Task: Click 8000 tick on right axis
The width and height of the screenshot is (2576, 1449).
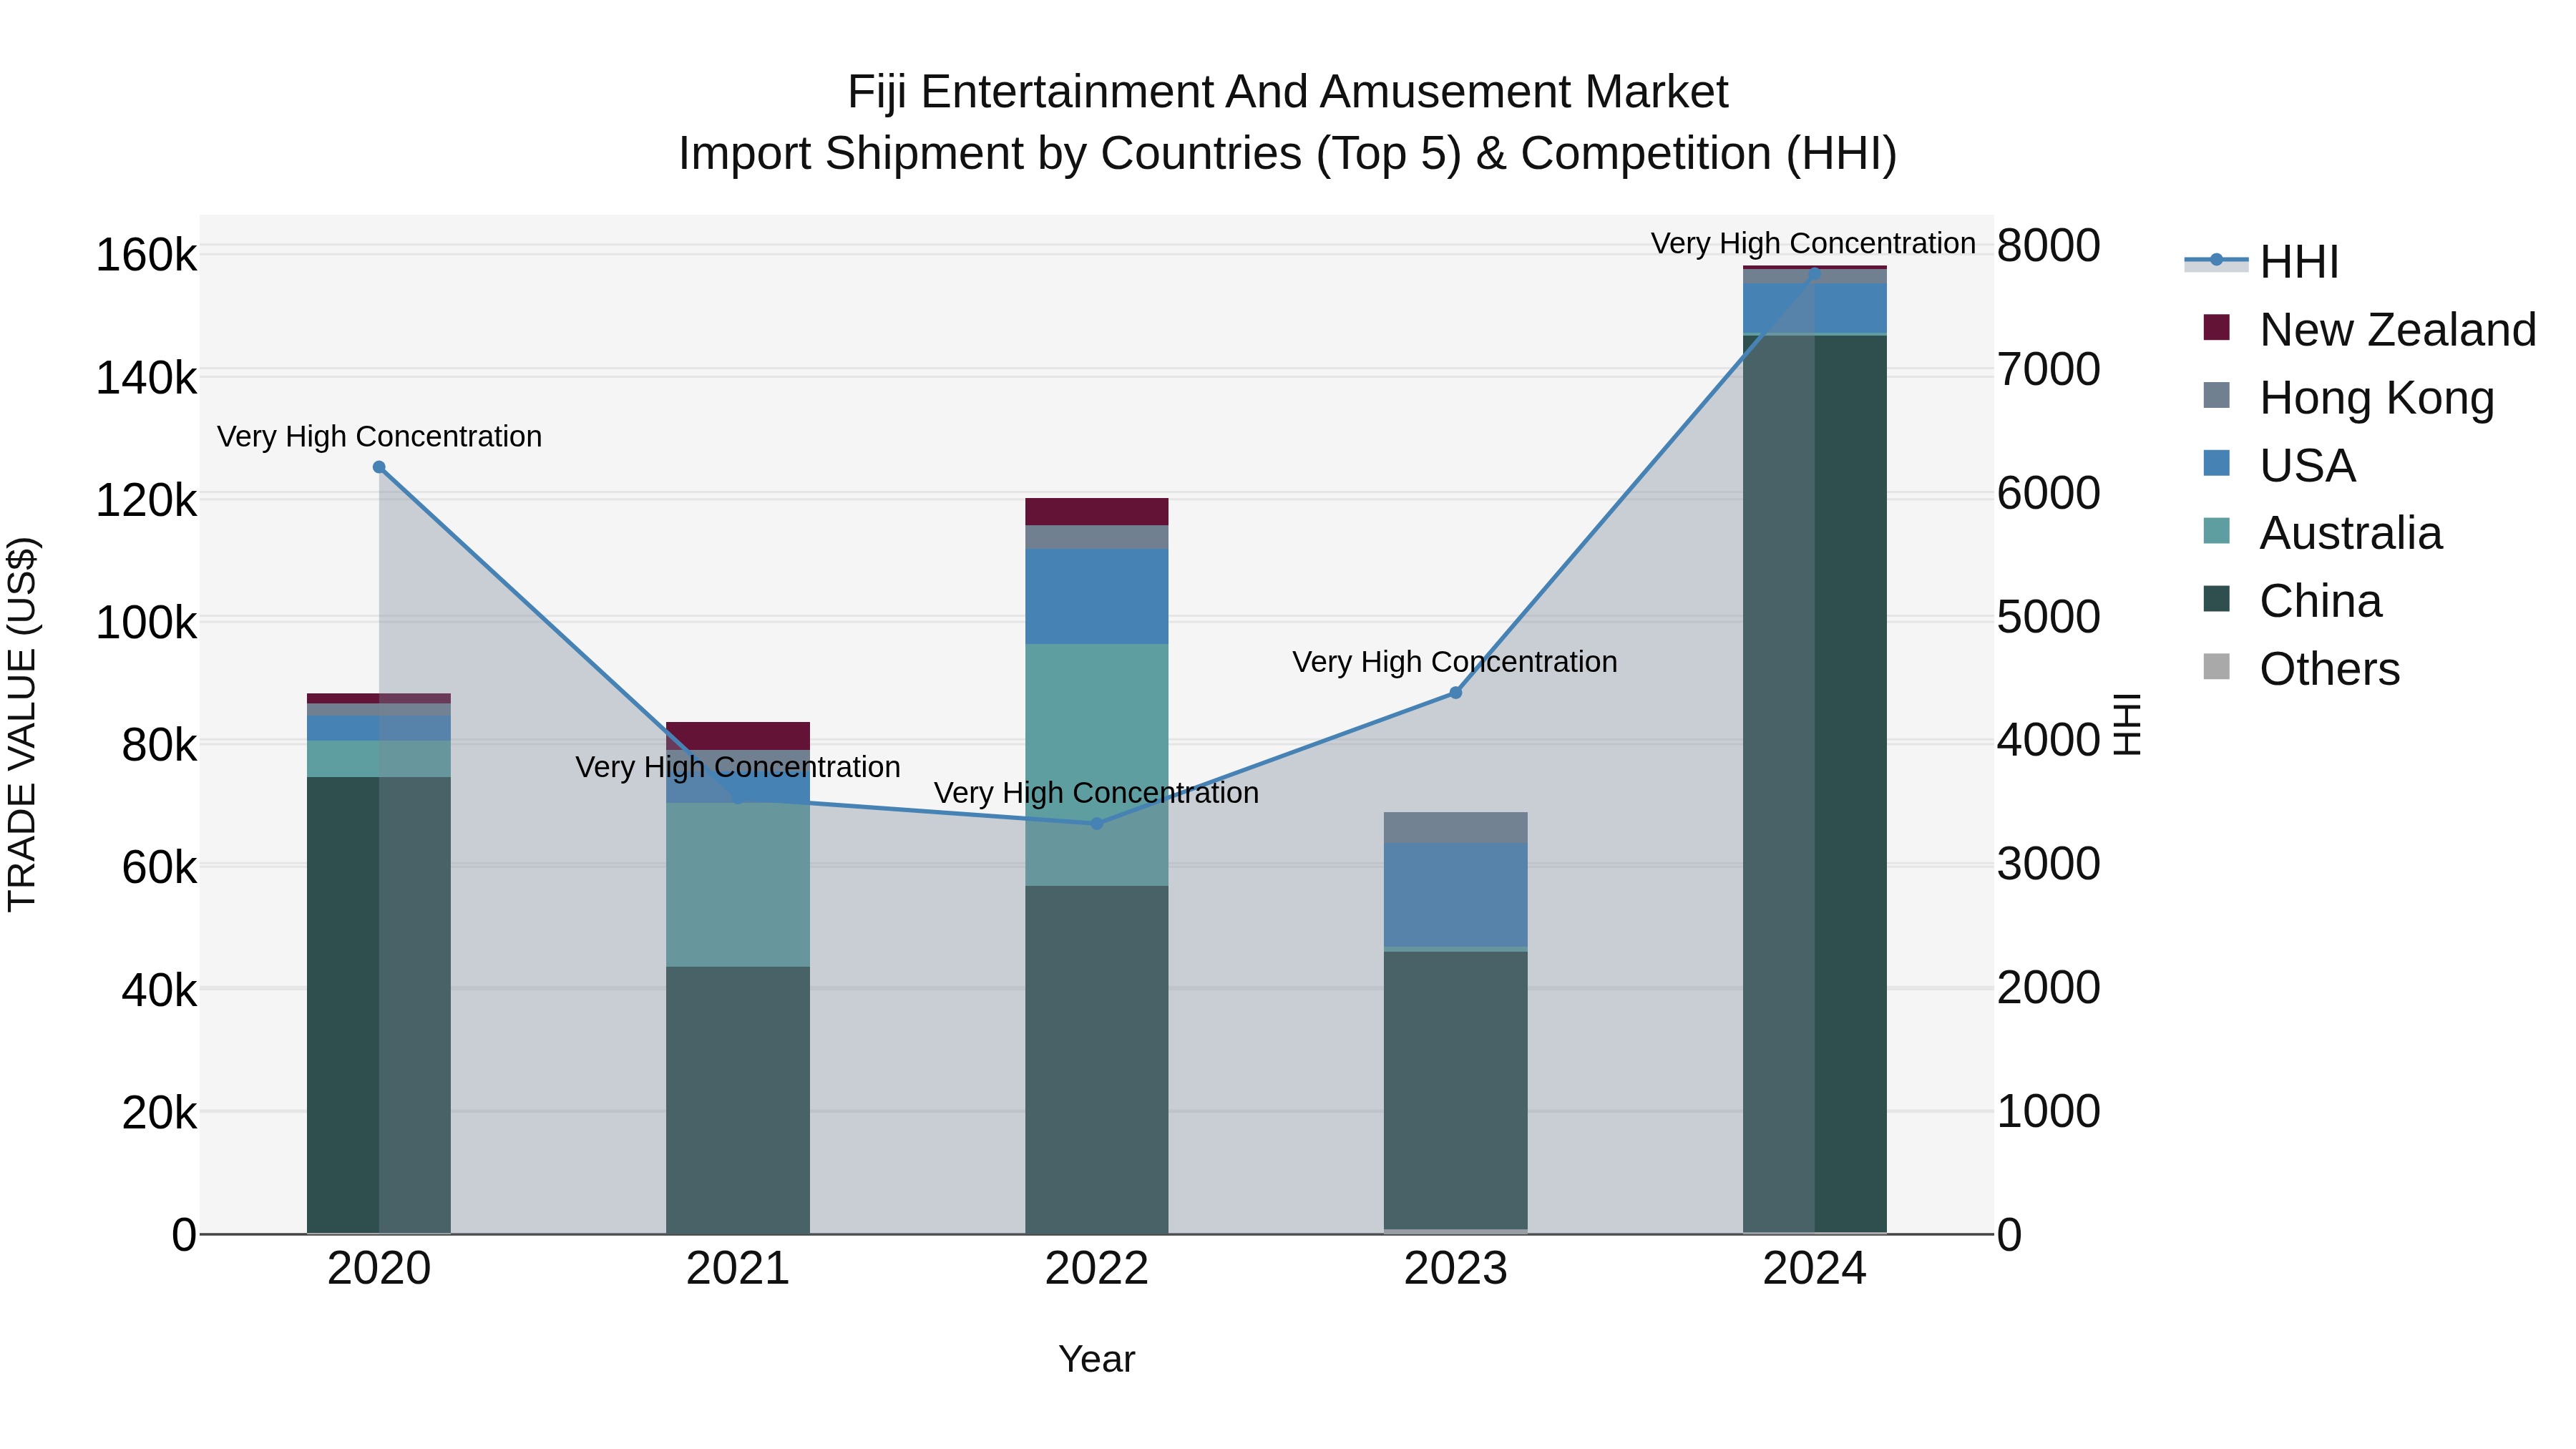Action: 2049,246
